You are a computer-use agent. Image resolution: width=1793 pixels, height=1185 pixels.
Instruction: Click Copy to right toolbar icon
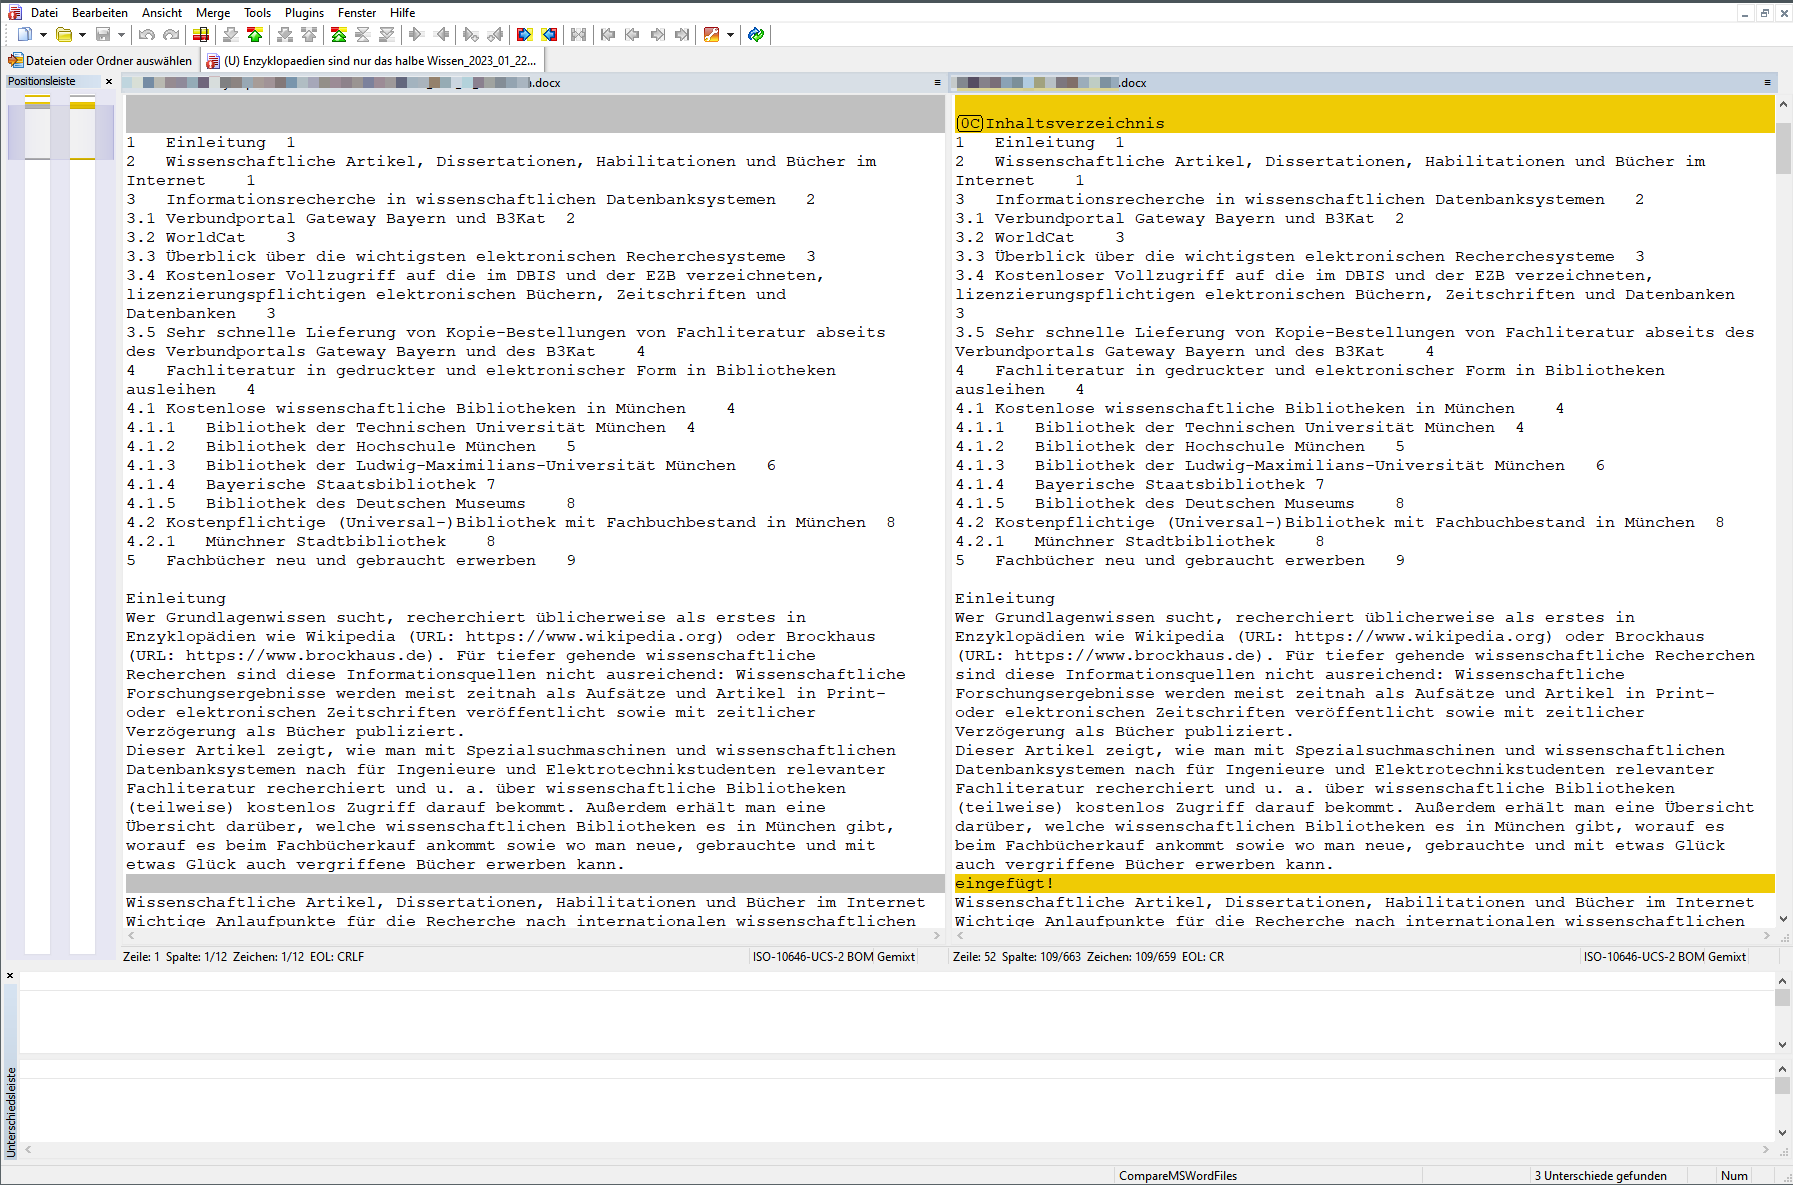point(417,35)
